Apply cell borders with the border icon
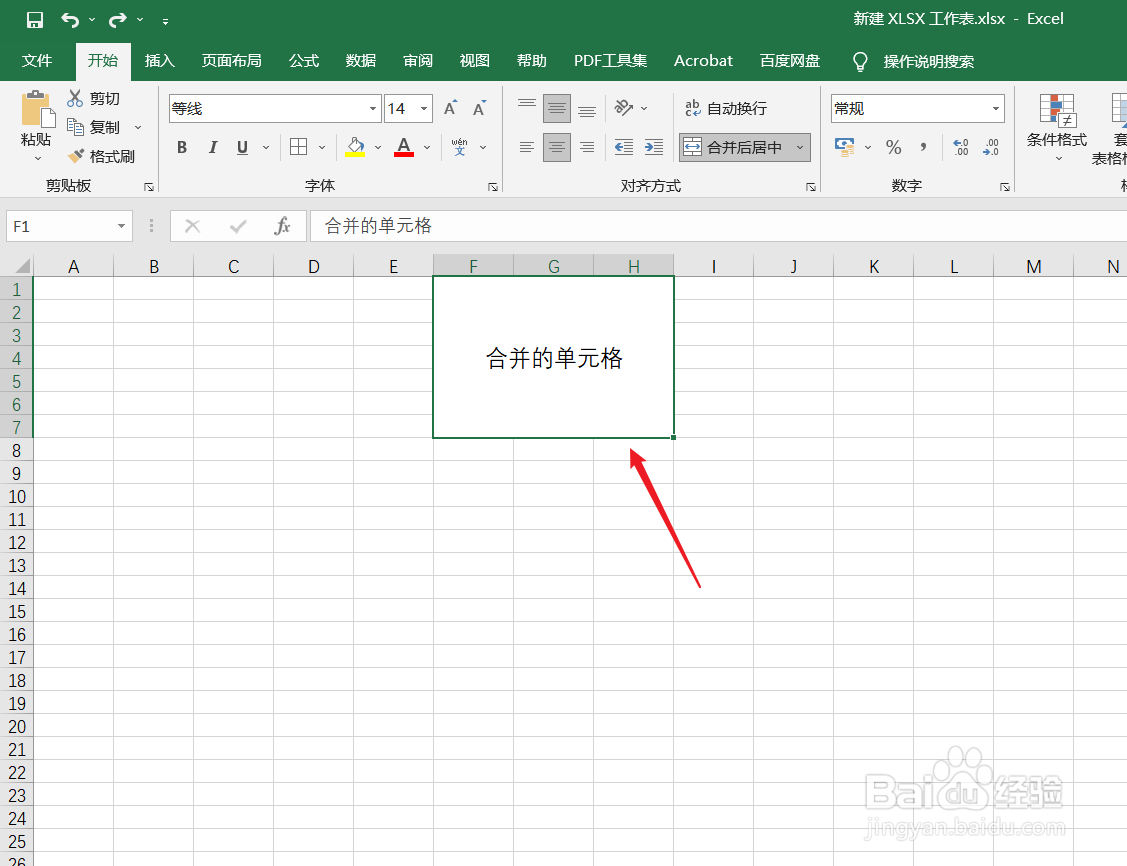The image size is (1127, 866). click(298, 147)
